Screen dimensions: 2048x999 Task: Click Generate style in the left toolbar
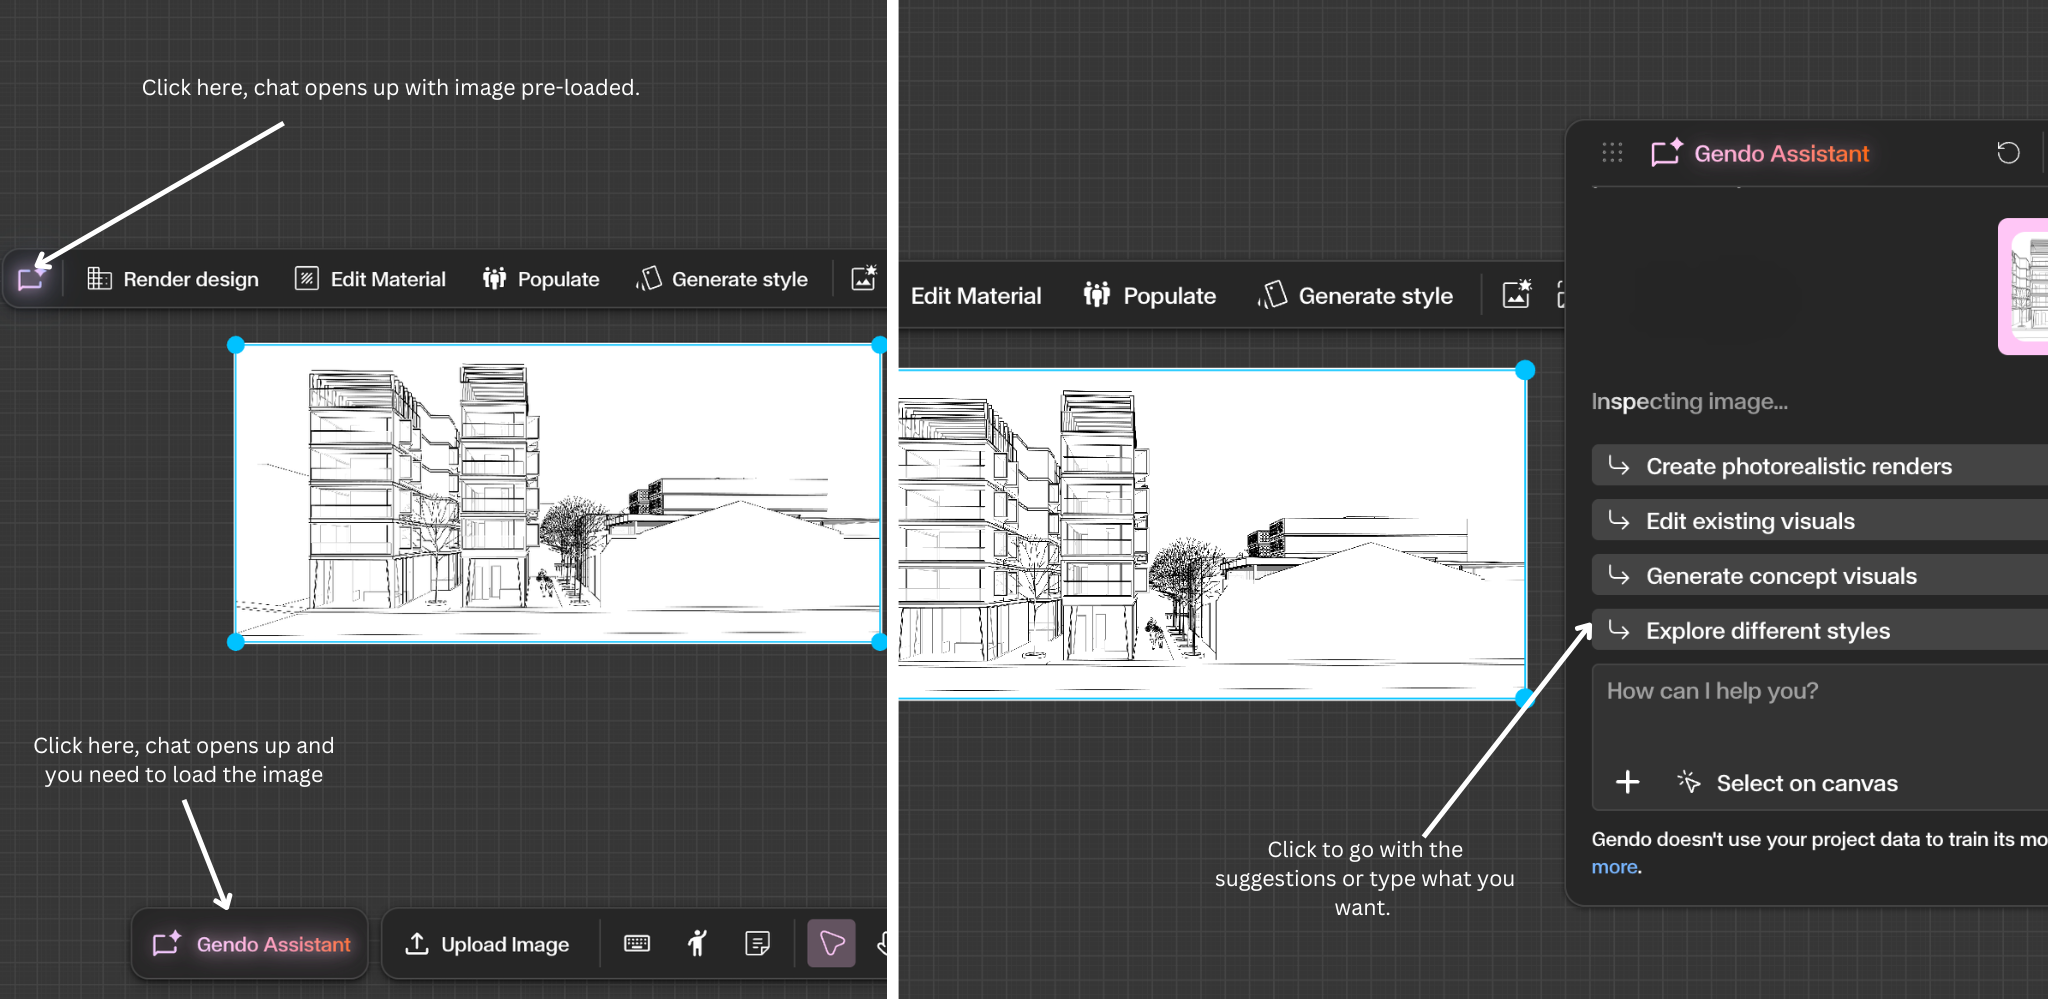[x=722, y=280]
